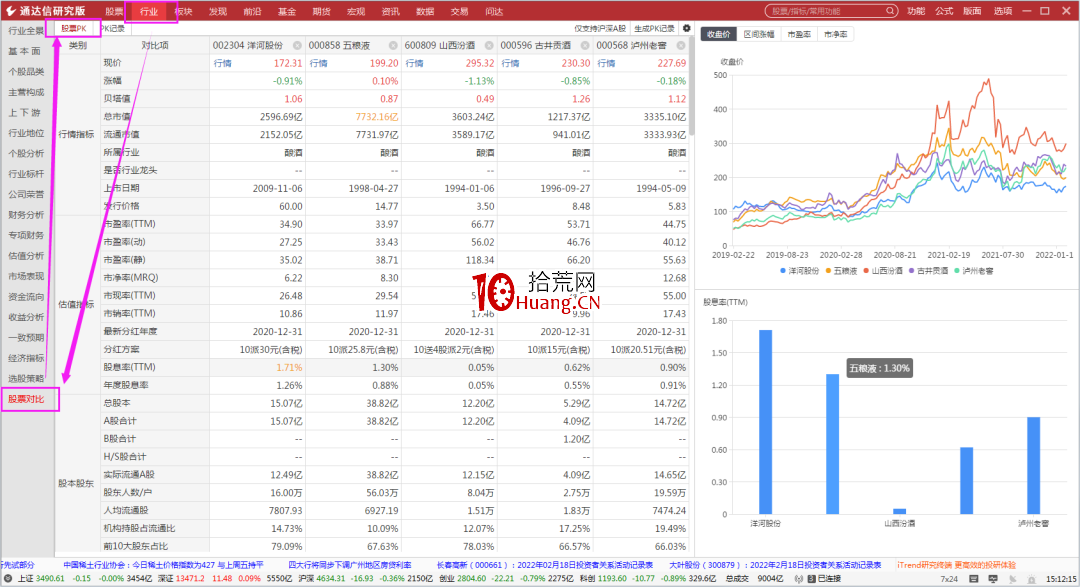Open the PK记录 tab
Viewport: 1080px width, 587px height.
112,28
